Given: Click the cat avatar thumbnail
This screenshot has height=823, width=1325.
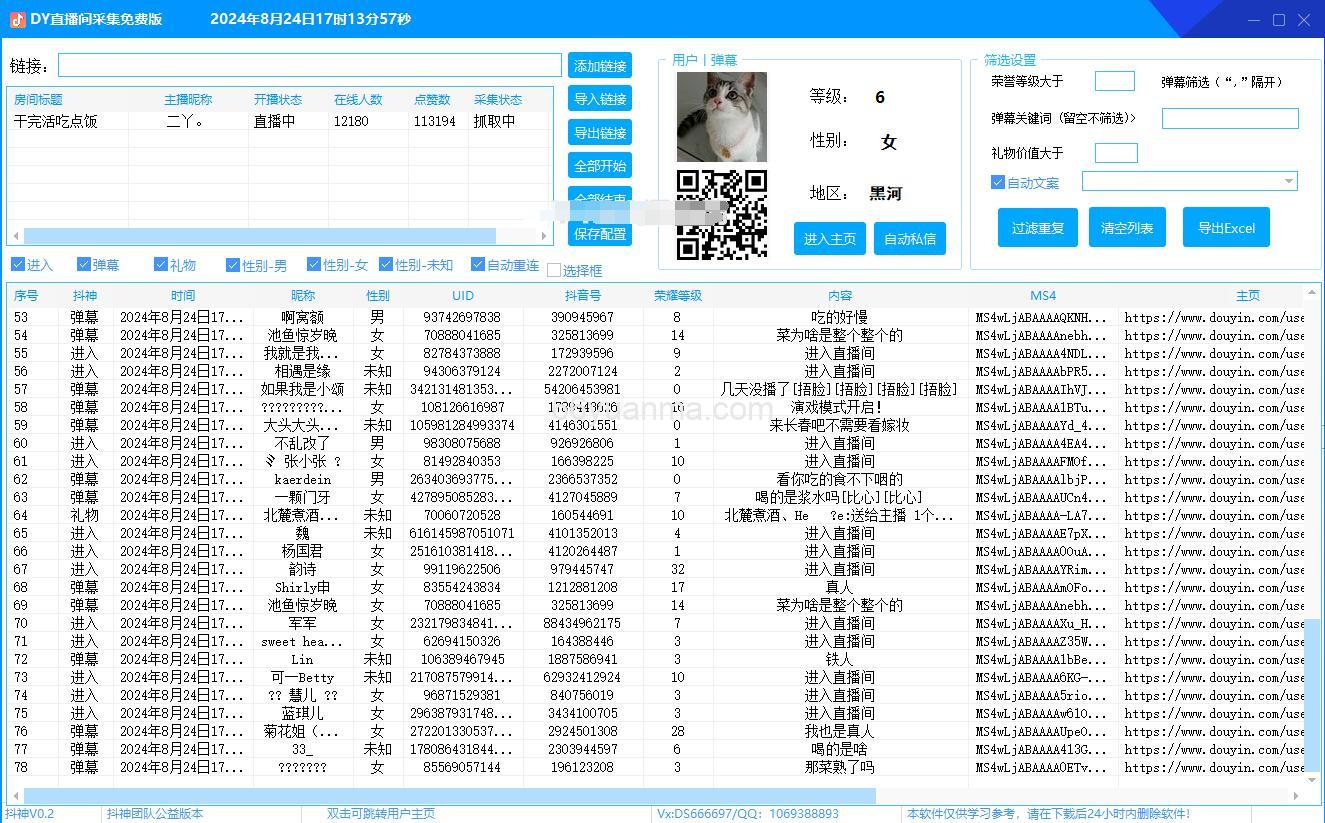Looking at the screenshot, I should click(722, 117).
